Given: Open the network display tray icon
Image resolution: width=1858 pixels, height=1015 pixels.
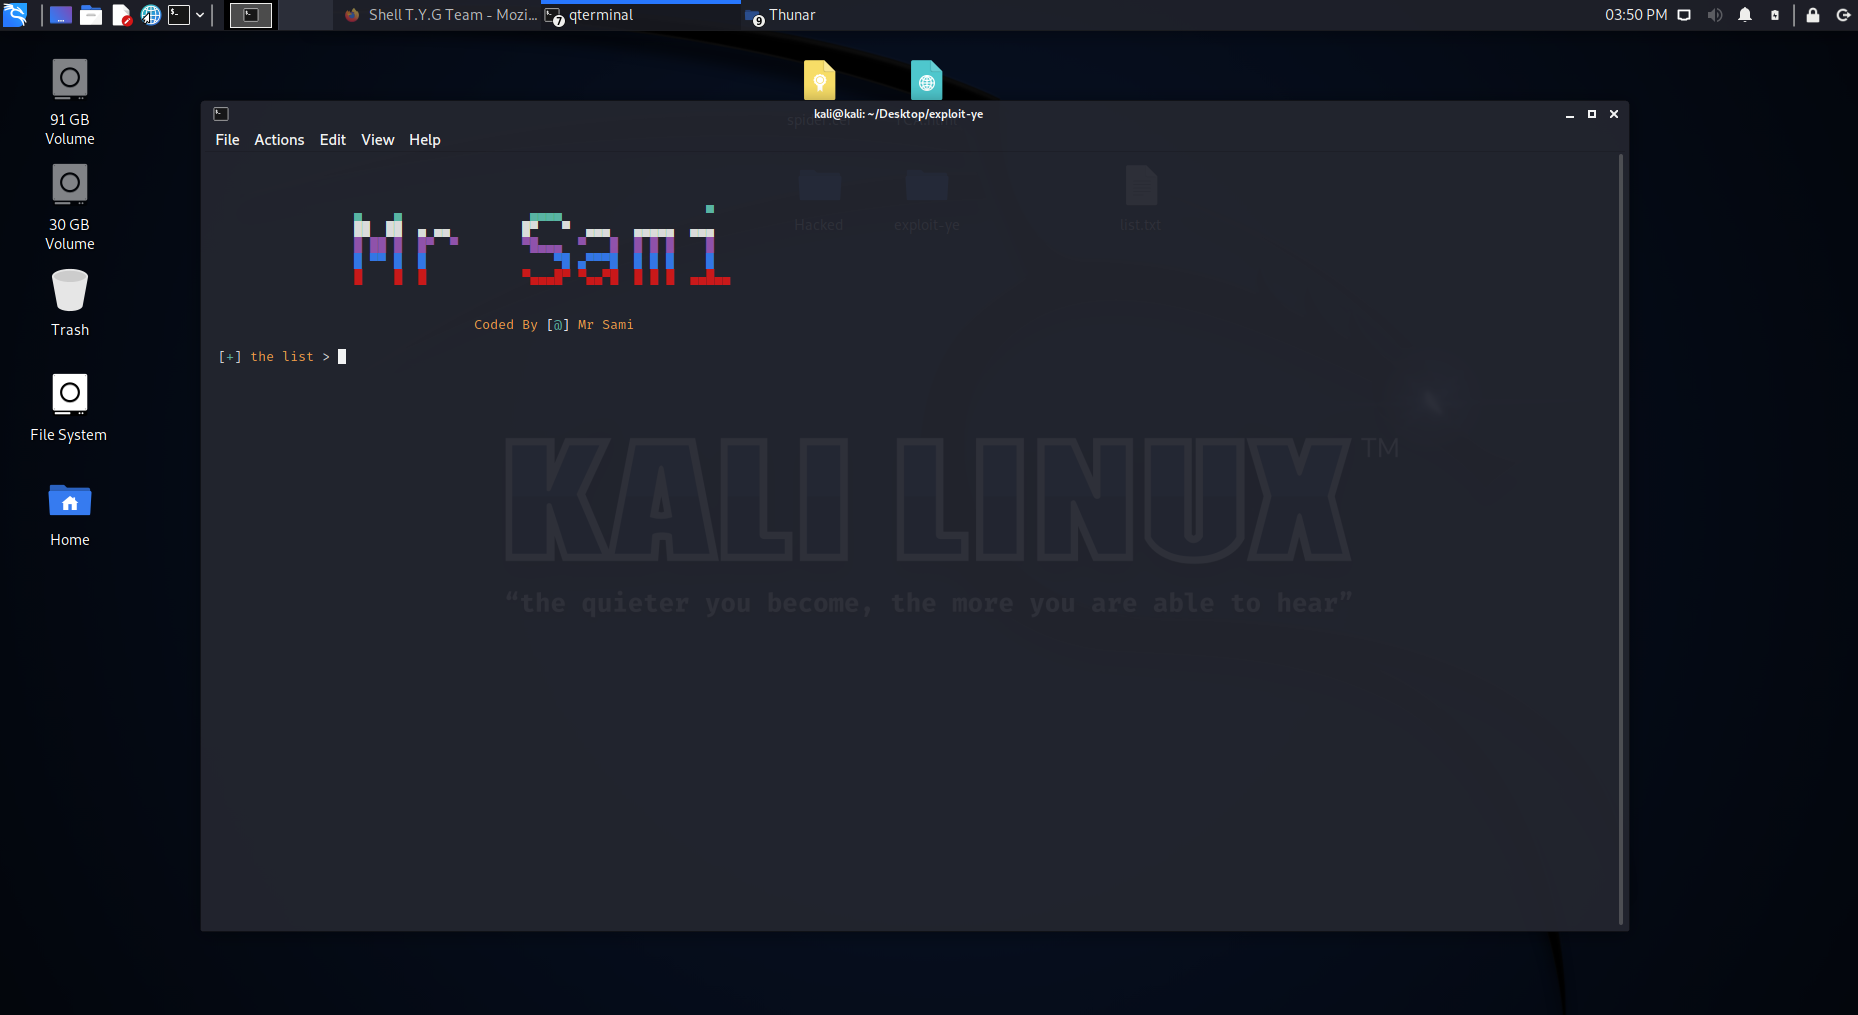Looking at the screenshot, I should tap(1684, 15).
